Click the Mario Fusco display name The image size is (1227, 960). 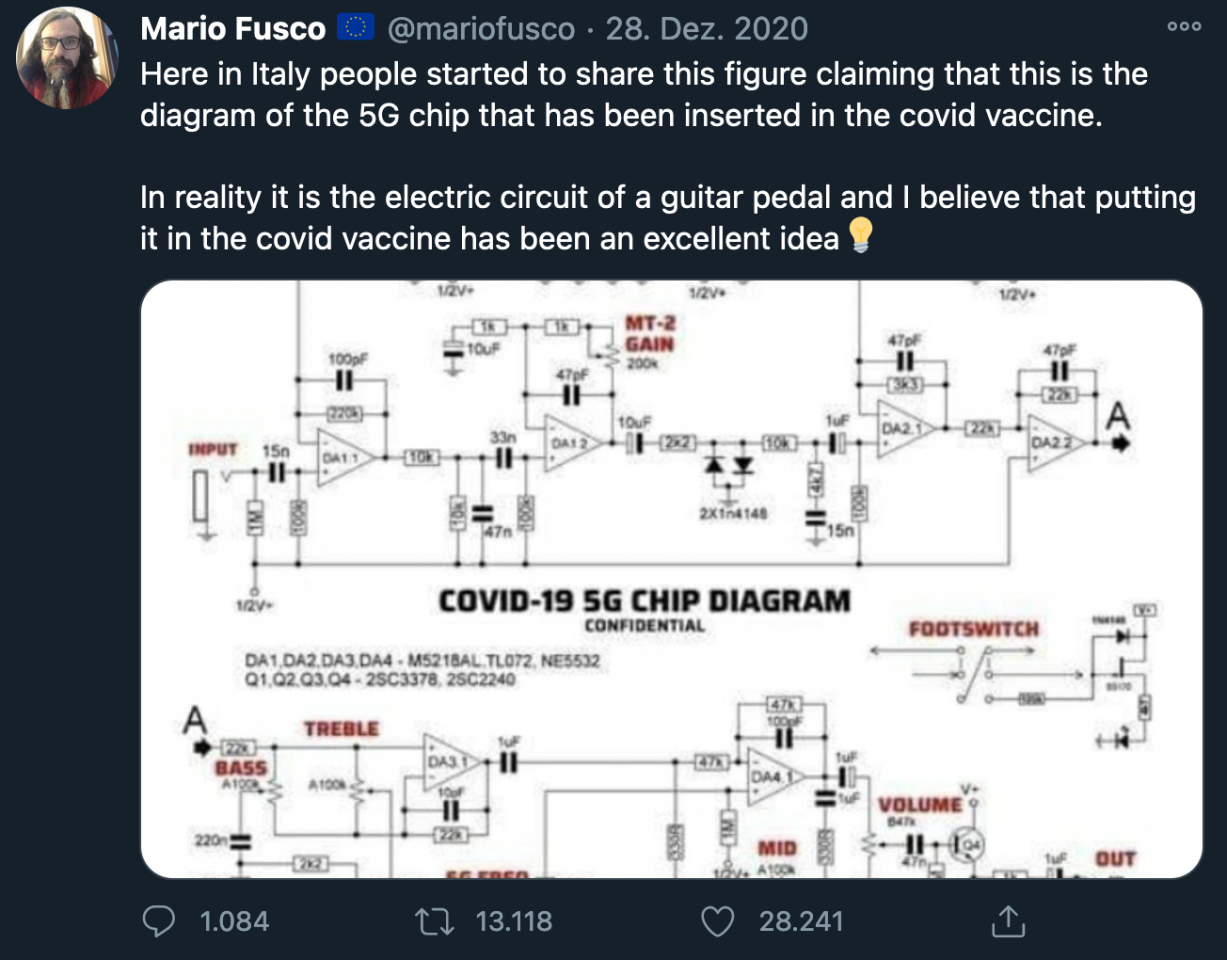point(233,29)
